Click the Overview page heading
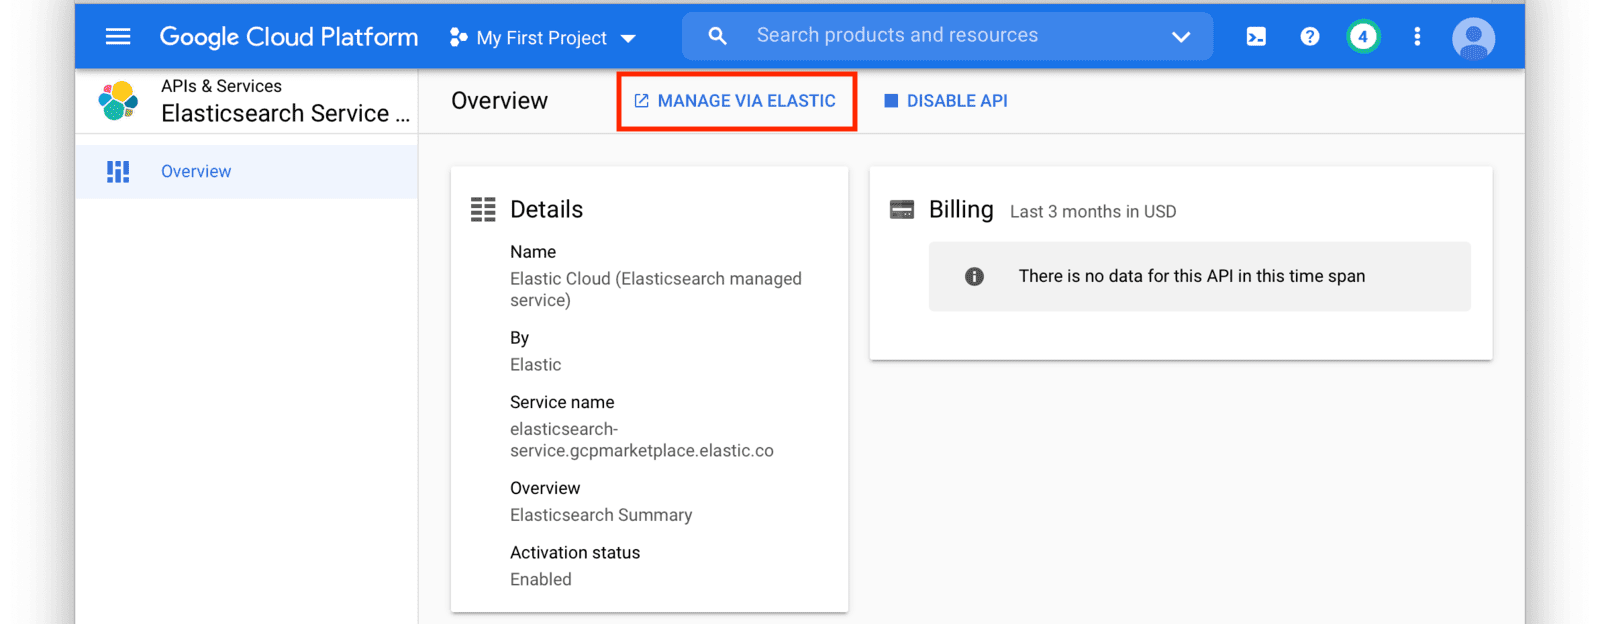The width and height of the screenshot is (1600, 624). click(499, 101)
